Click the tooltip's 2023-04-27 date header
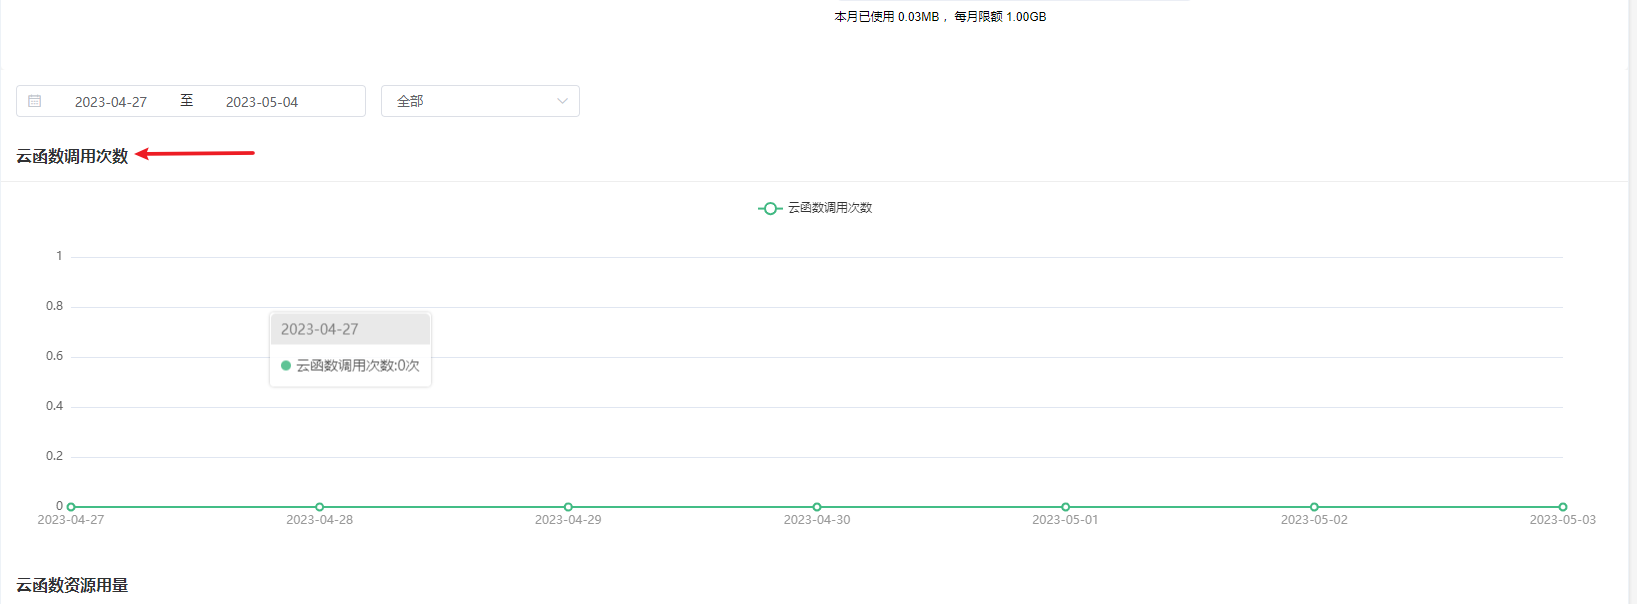Screen dimensions: 1637x604 pyautogui.click(x=320, y=329)
